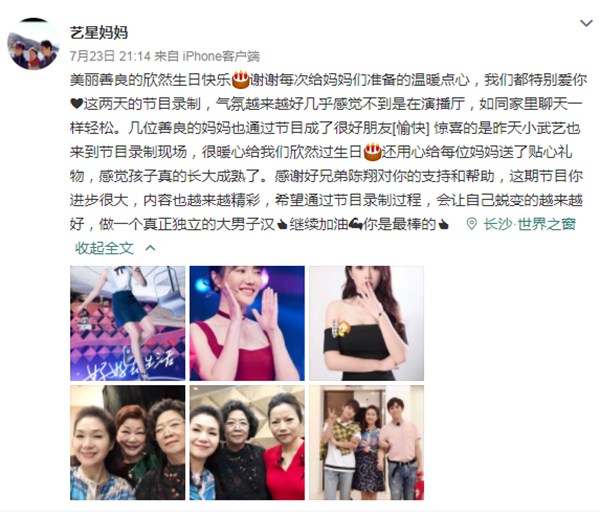Screen dimensions: 600x518
Task: Collapse the post with 收起全文
Action: pos(104,248)
